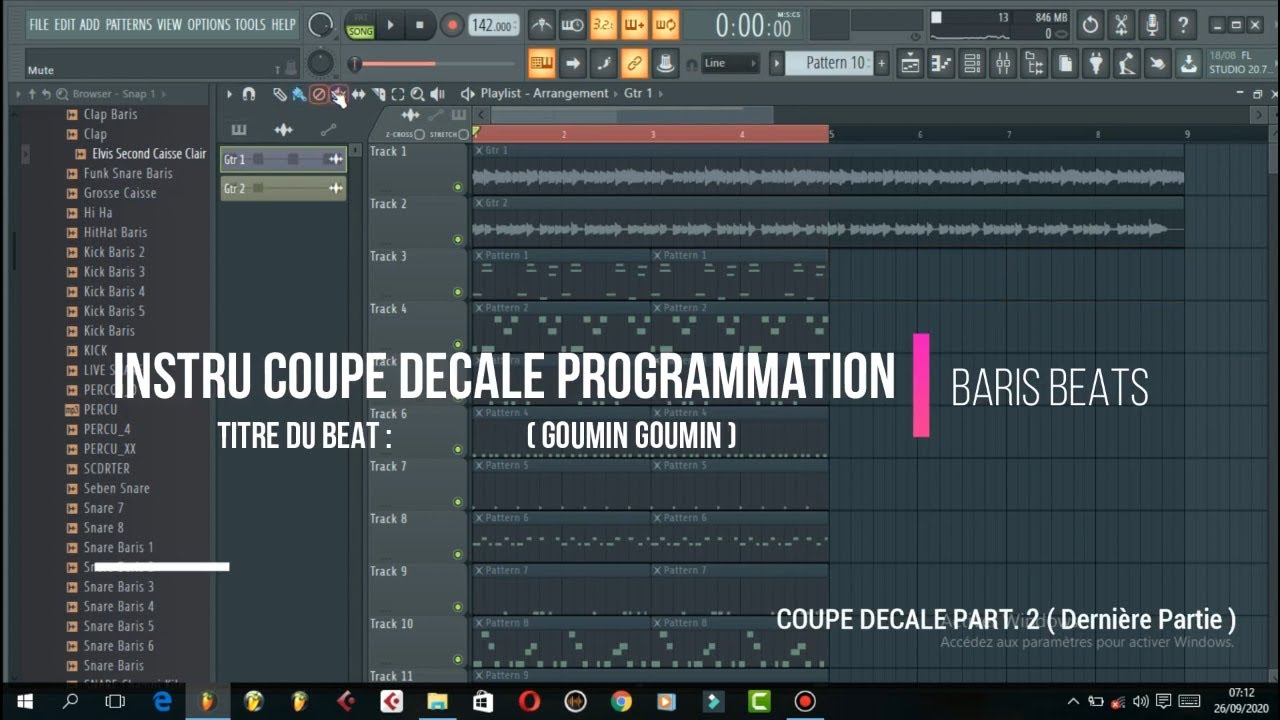1280x720 pixels.
Task: Adjust the 142.000 tempo field
Action: point(494,26)
